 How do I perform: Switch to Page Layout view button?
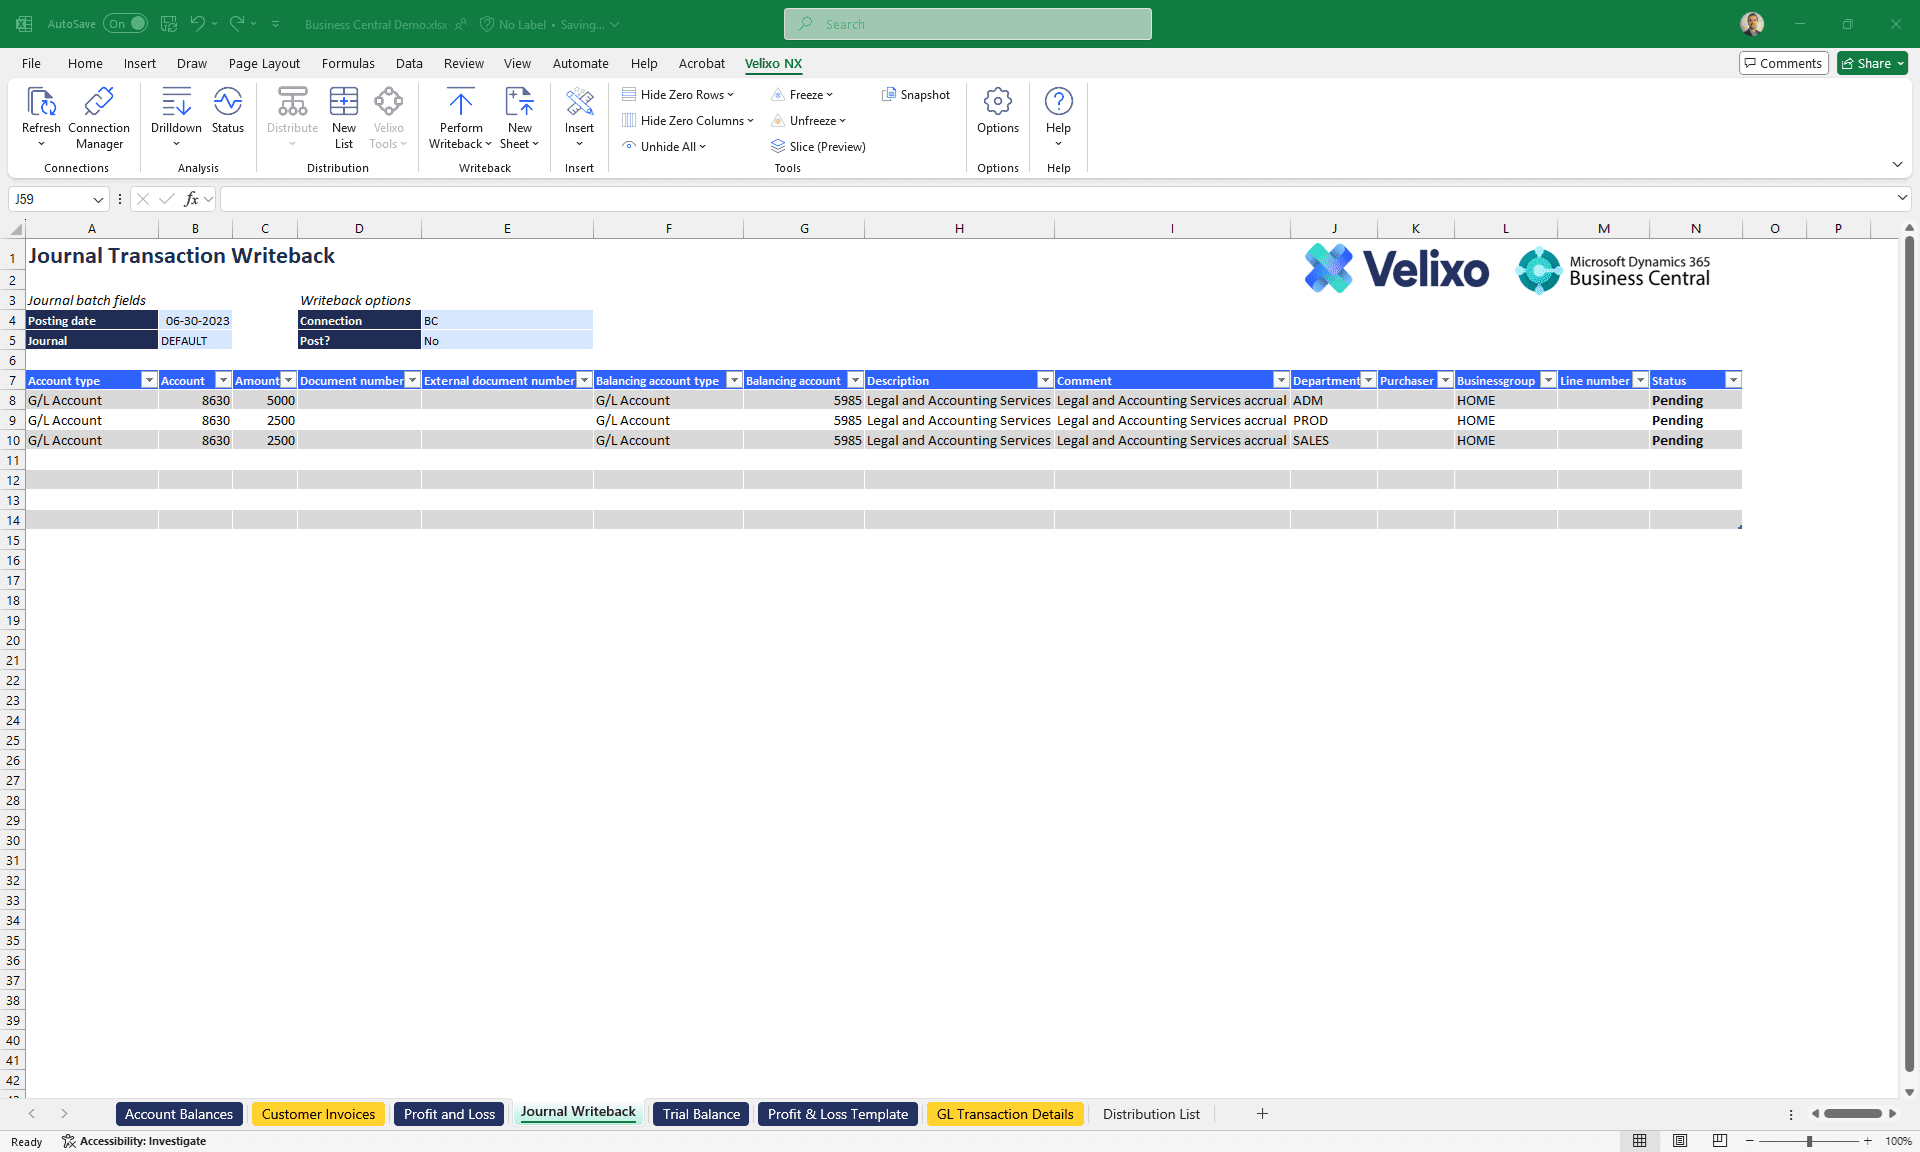point(1680,1141)
